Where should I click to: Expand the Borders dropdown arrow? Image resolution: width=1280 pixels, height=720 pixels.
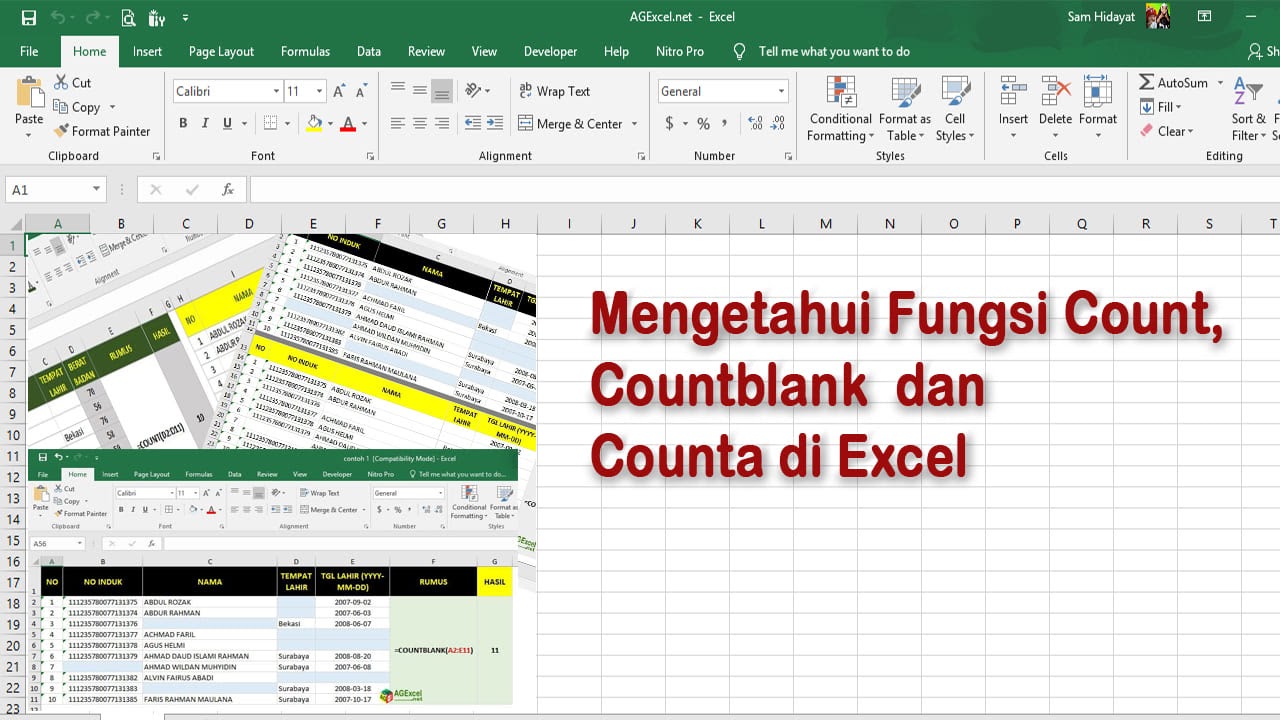coord(287,124)
